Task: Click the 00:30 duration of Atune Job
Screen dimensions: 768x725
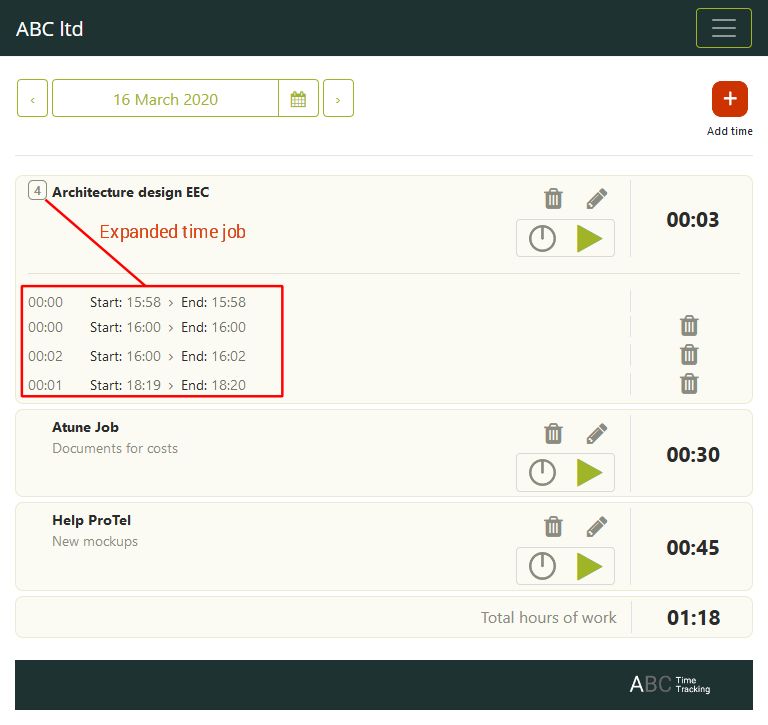Action: [x=693, y=455]
